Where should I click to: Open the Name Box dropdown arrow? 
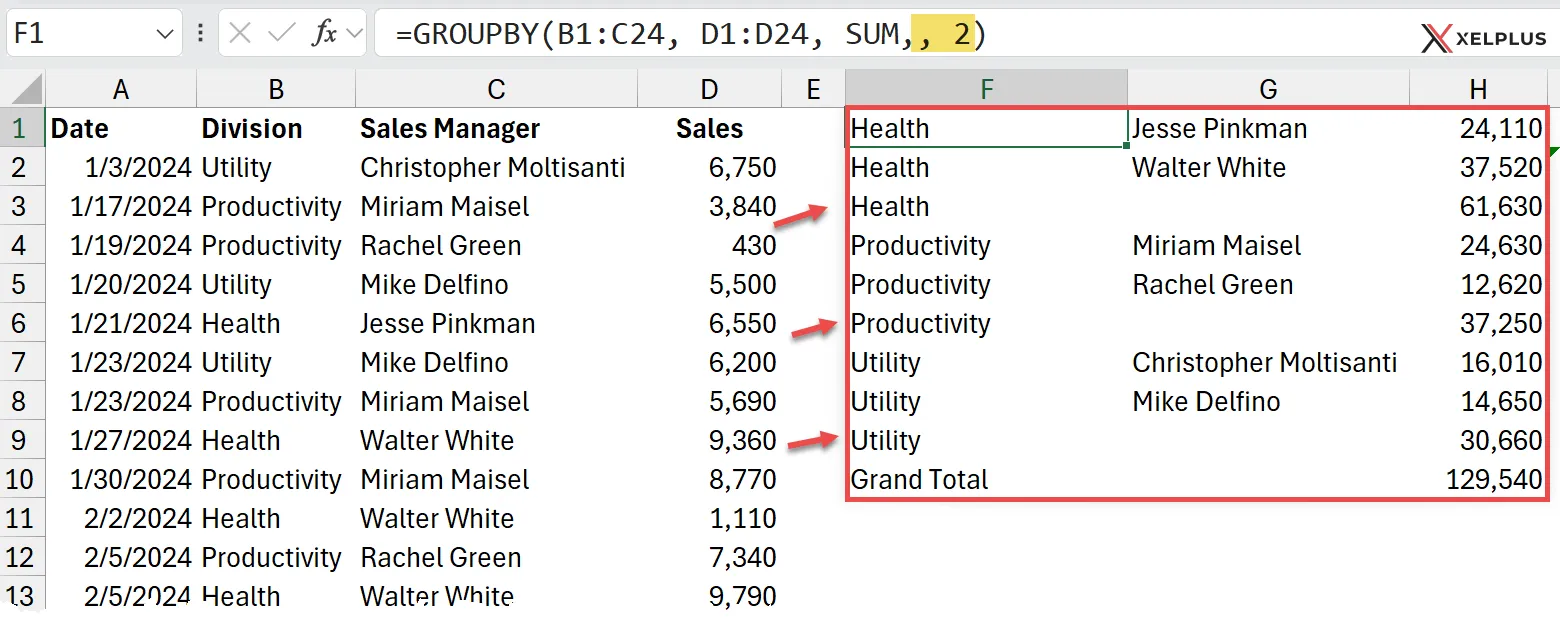pyautogui.click(x=165, y=35)
